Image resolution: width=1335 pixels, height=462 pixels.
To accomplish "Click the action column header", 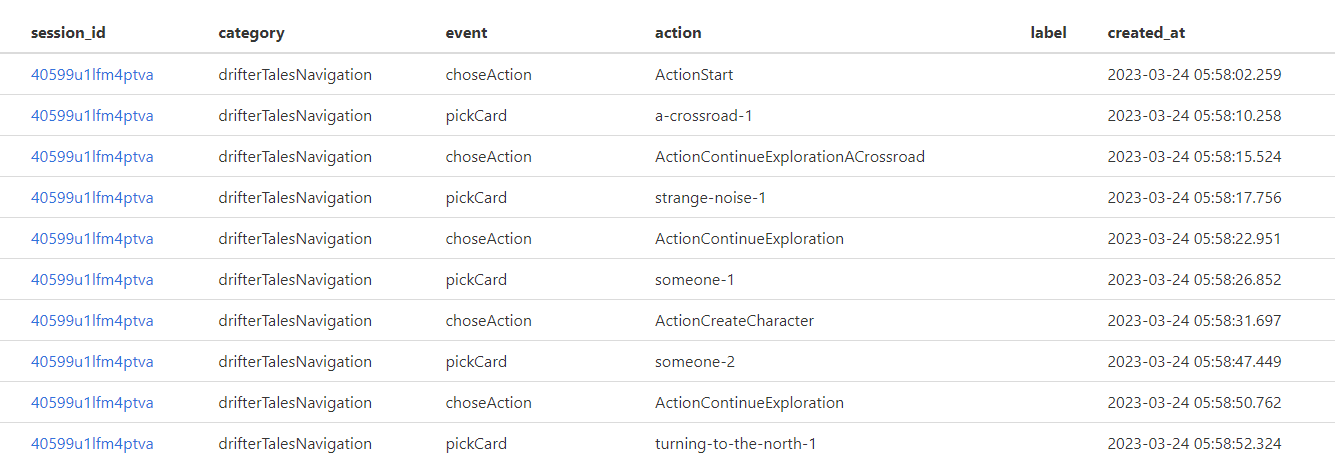I will (678, 32).
